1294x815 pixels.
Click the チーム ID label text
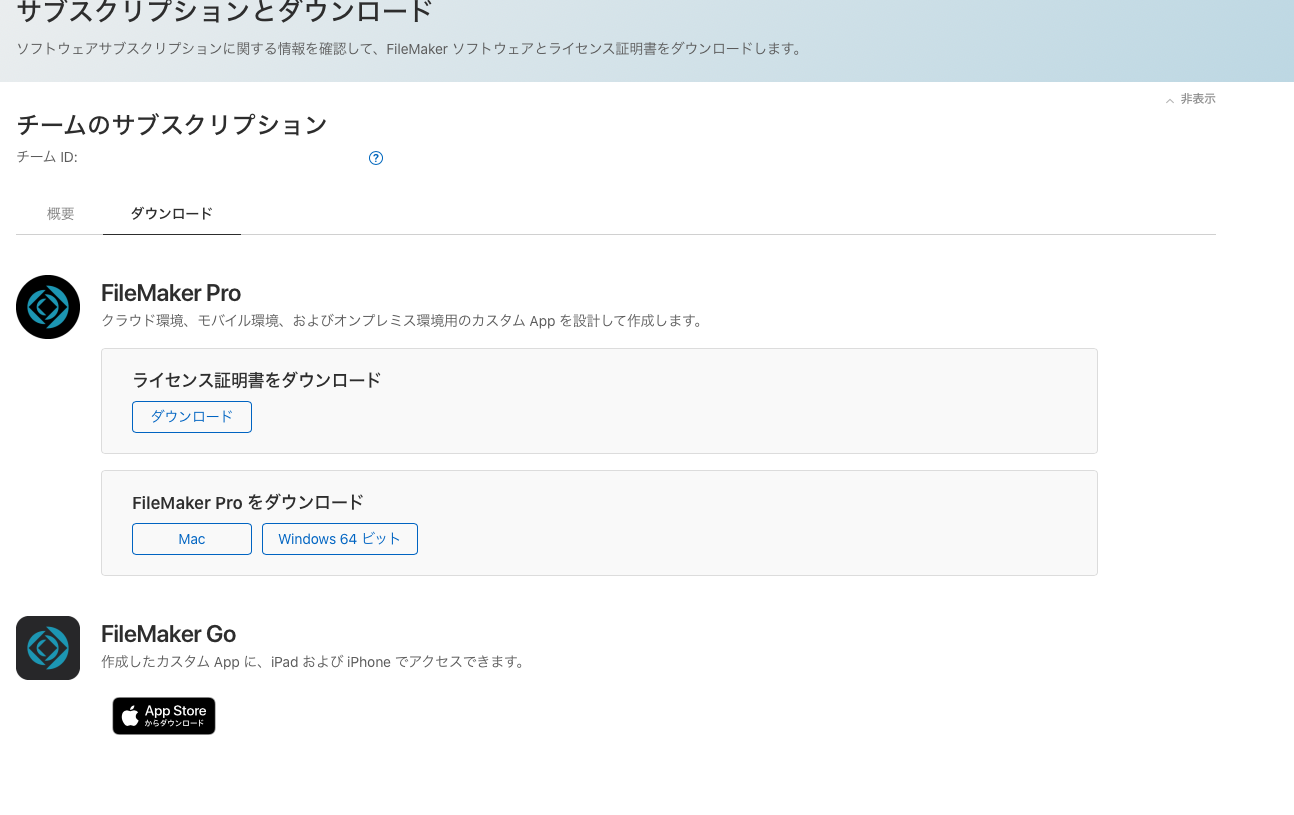(x=47, y=157)
